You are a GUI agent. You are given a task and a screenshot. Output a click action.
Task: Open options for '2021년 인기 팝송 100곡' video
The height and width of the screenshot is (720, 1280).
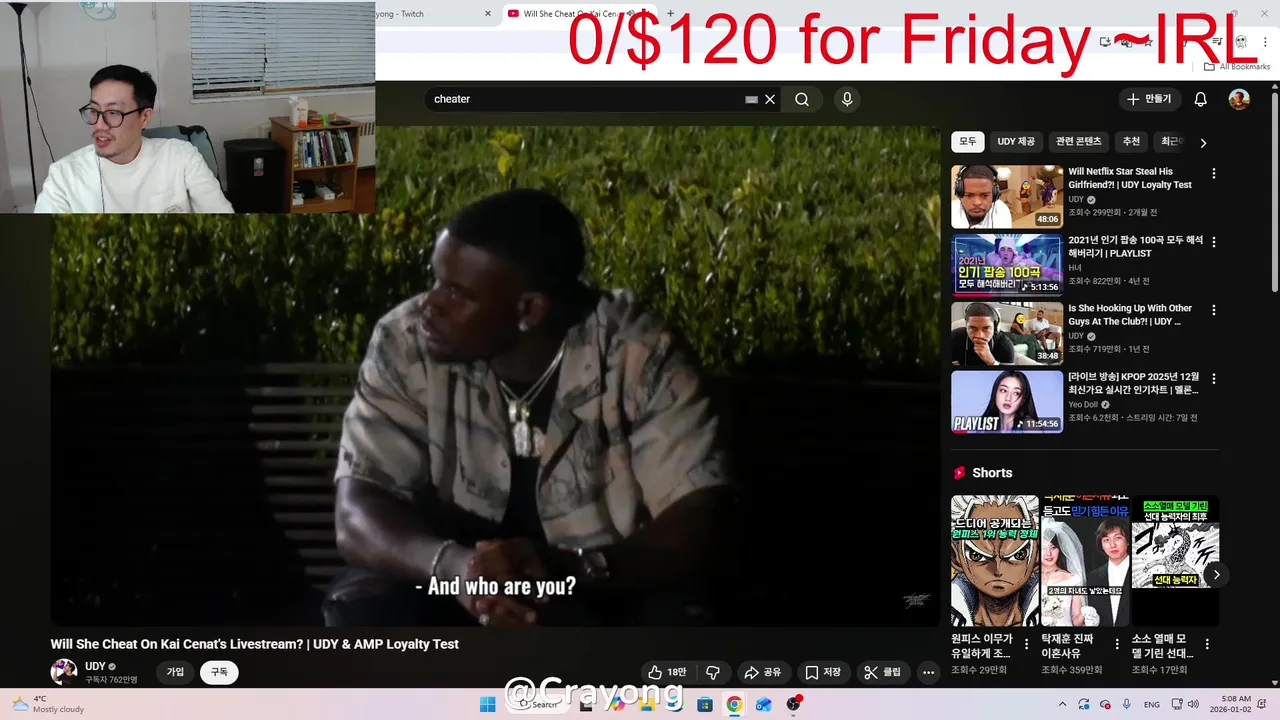coord(1214,242)
